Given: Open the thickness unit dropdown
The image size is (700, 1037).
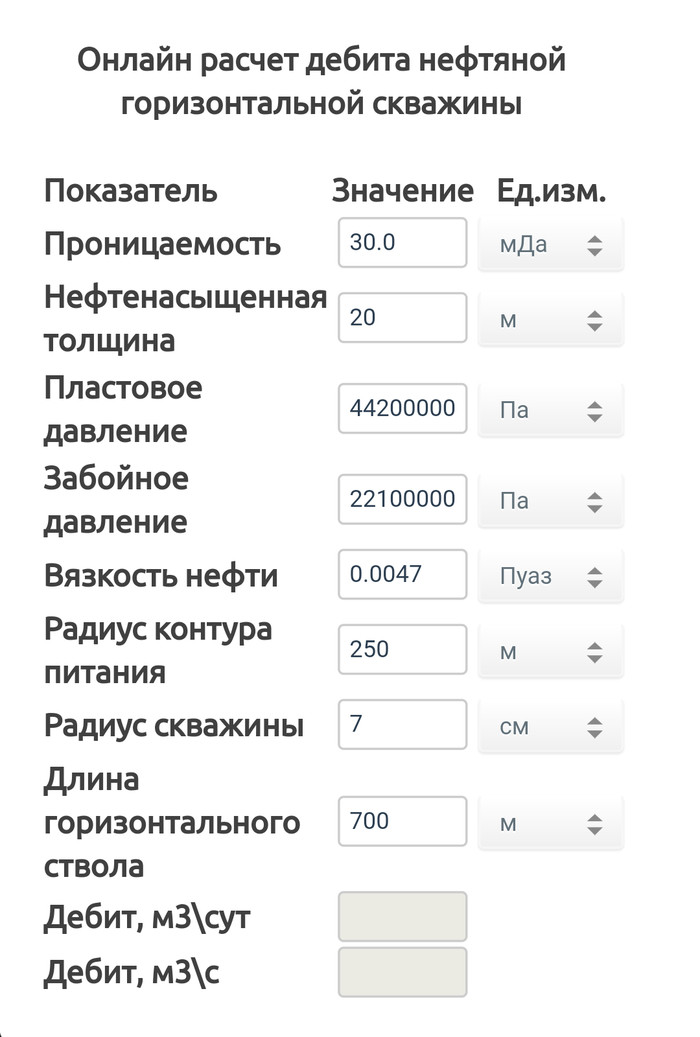Looking at the screenshot, I should tap(551, 320).
